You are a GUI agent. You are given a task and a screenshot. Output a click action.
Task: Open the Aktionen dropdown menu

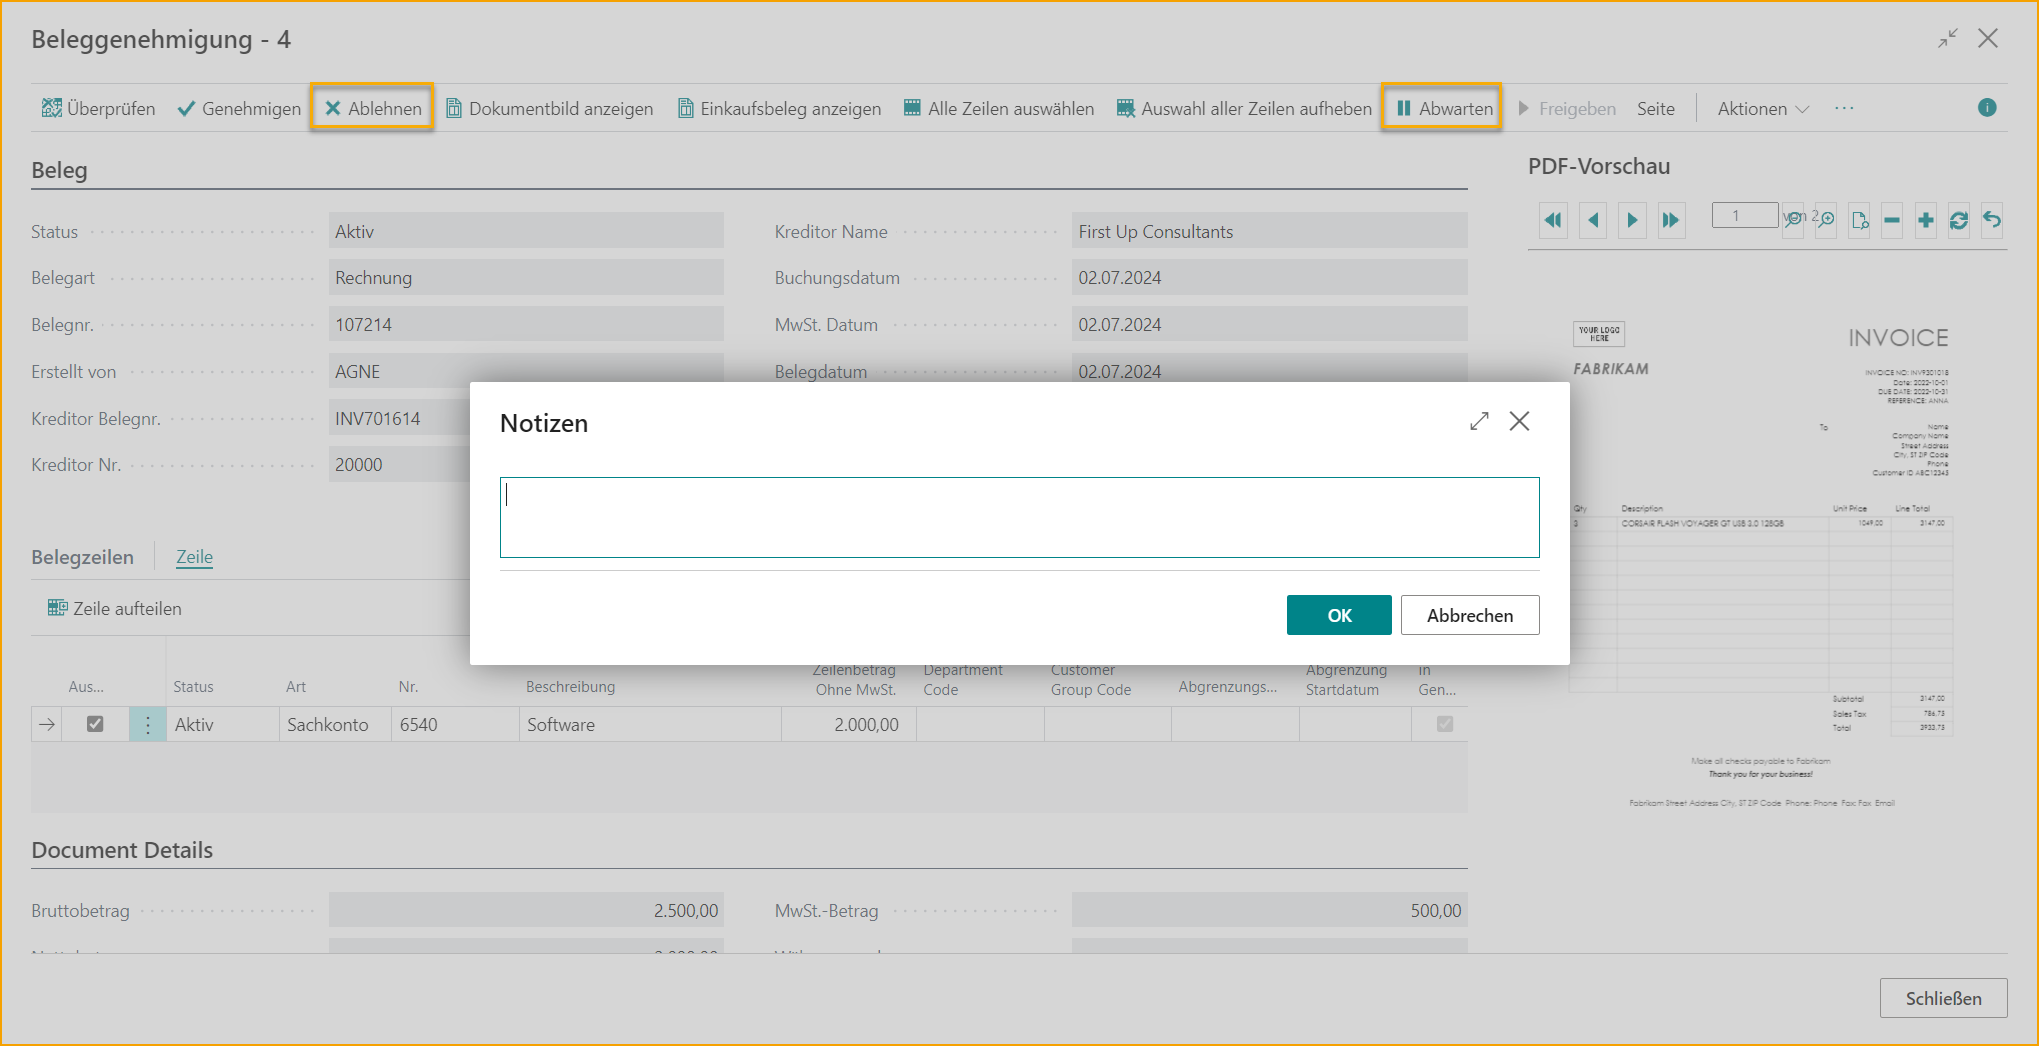point(1762,108)
